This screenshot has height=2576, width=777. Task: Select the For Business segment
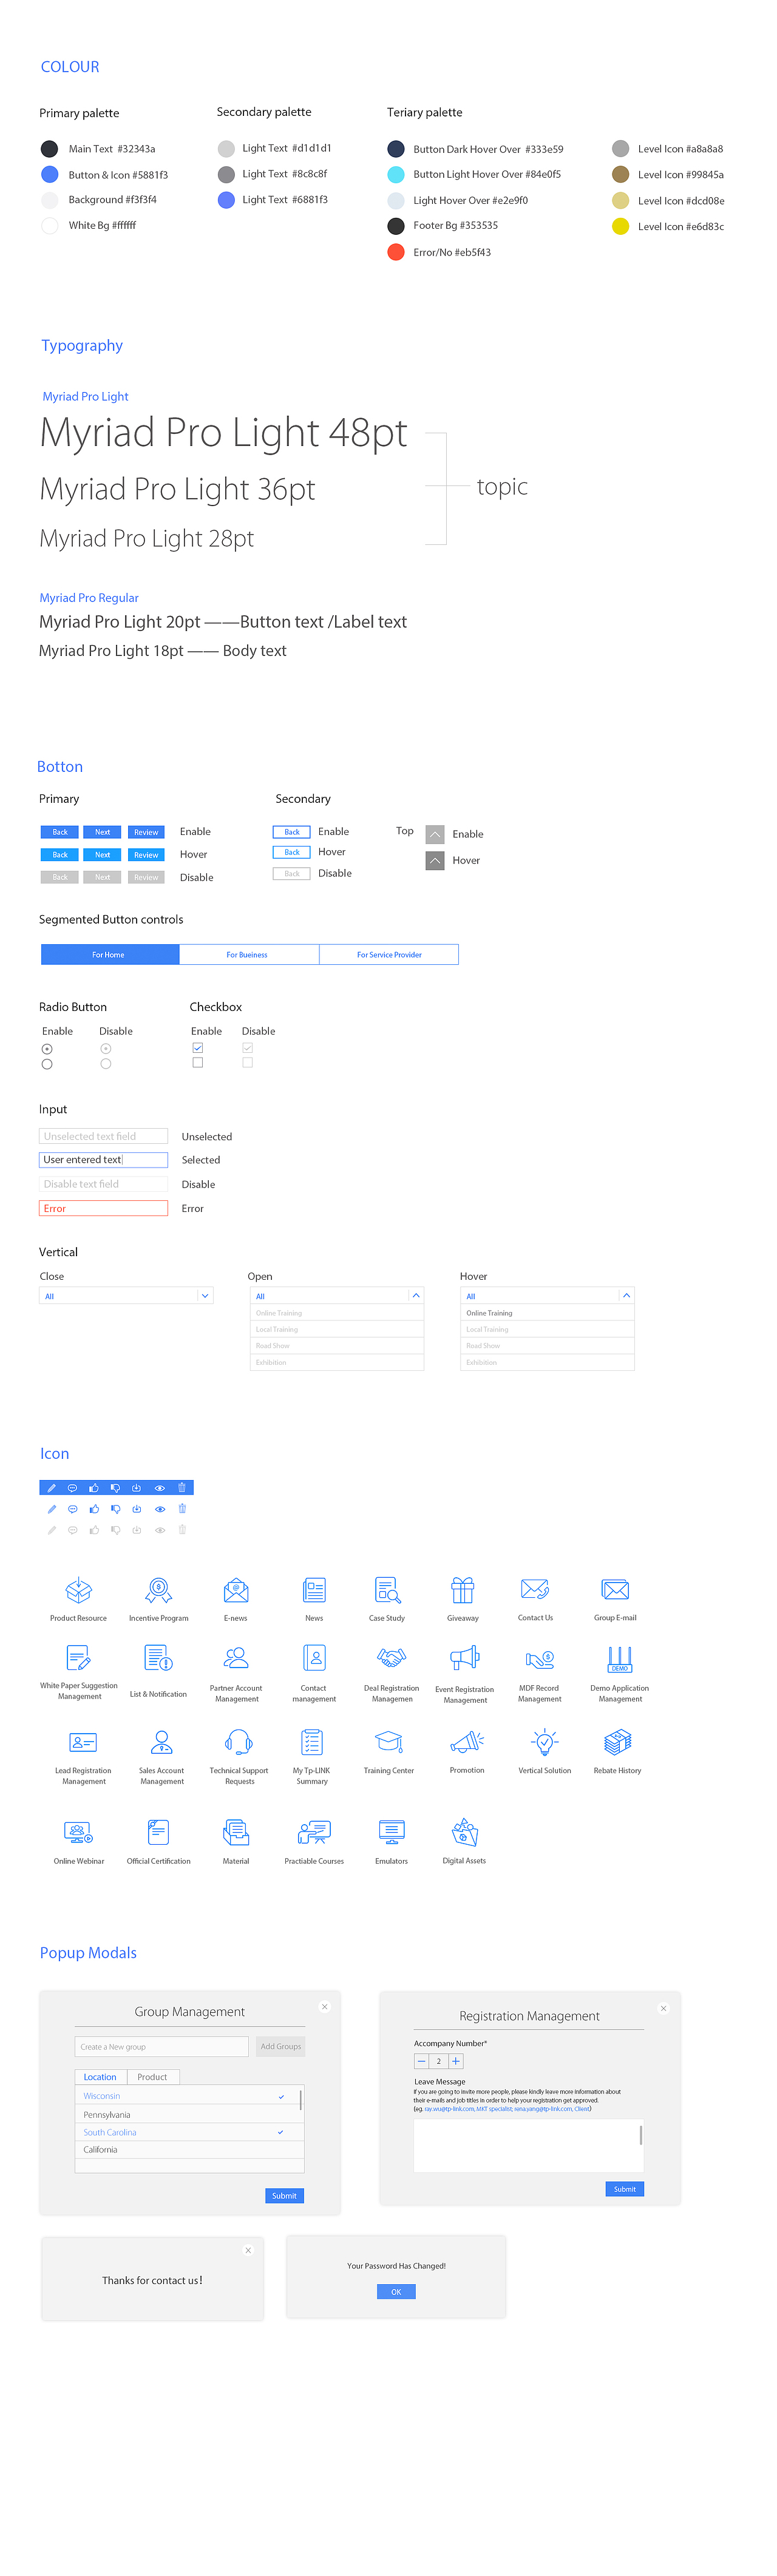(249, 955)
